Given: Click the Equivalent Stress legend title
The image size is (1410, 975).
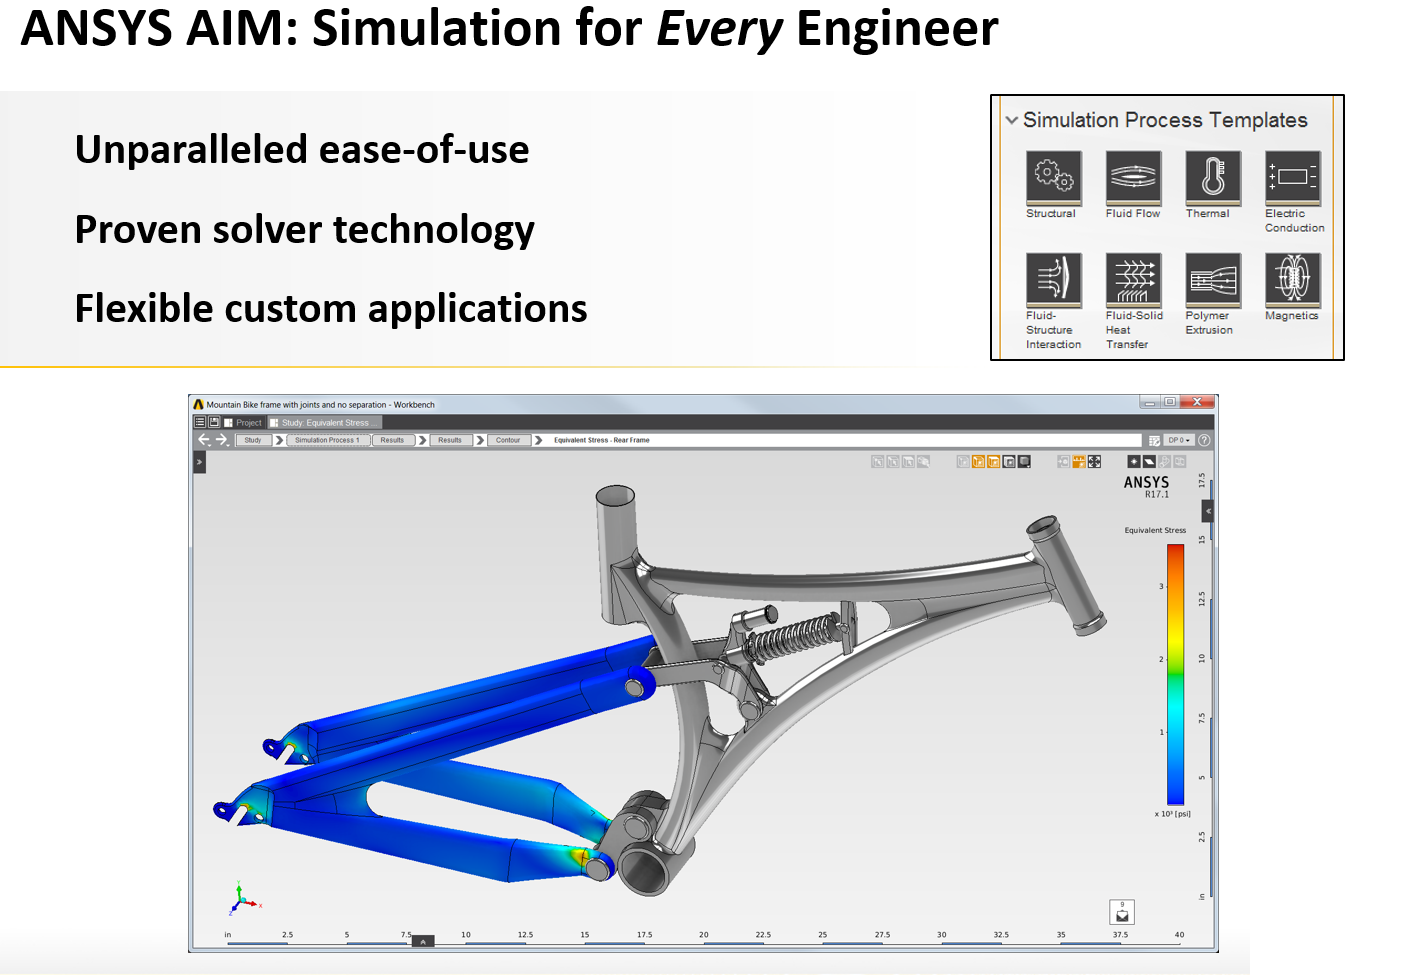Looking at the screenshot, I should coord(1155,530).
